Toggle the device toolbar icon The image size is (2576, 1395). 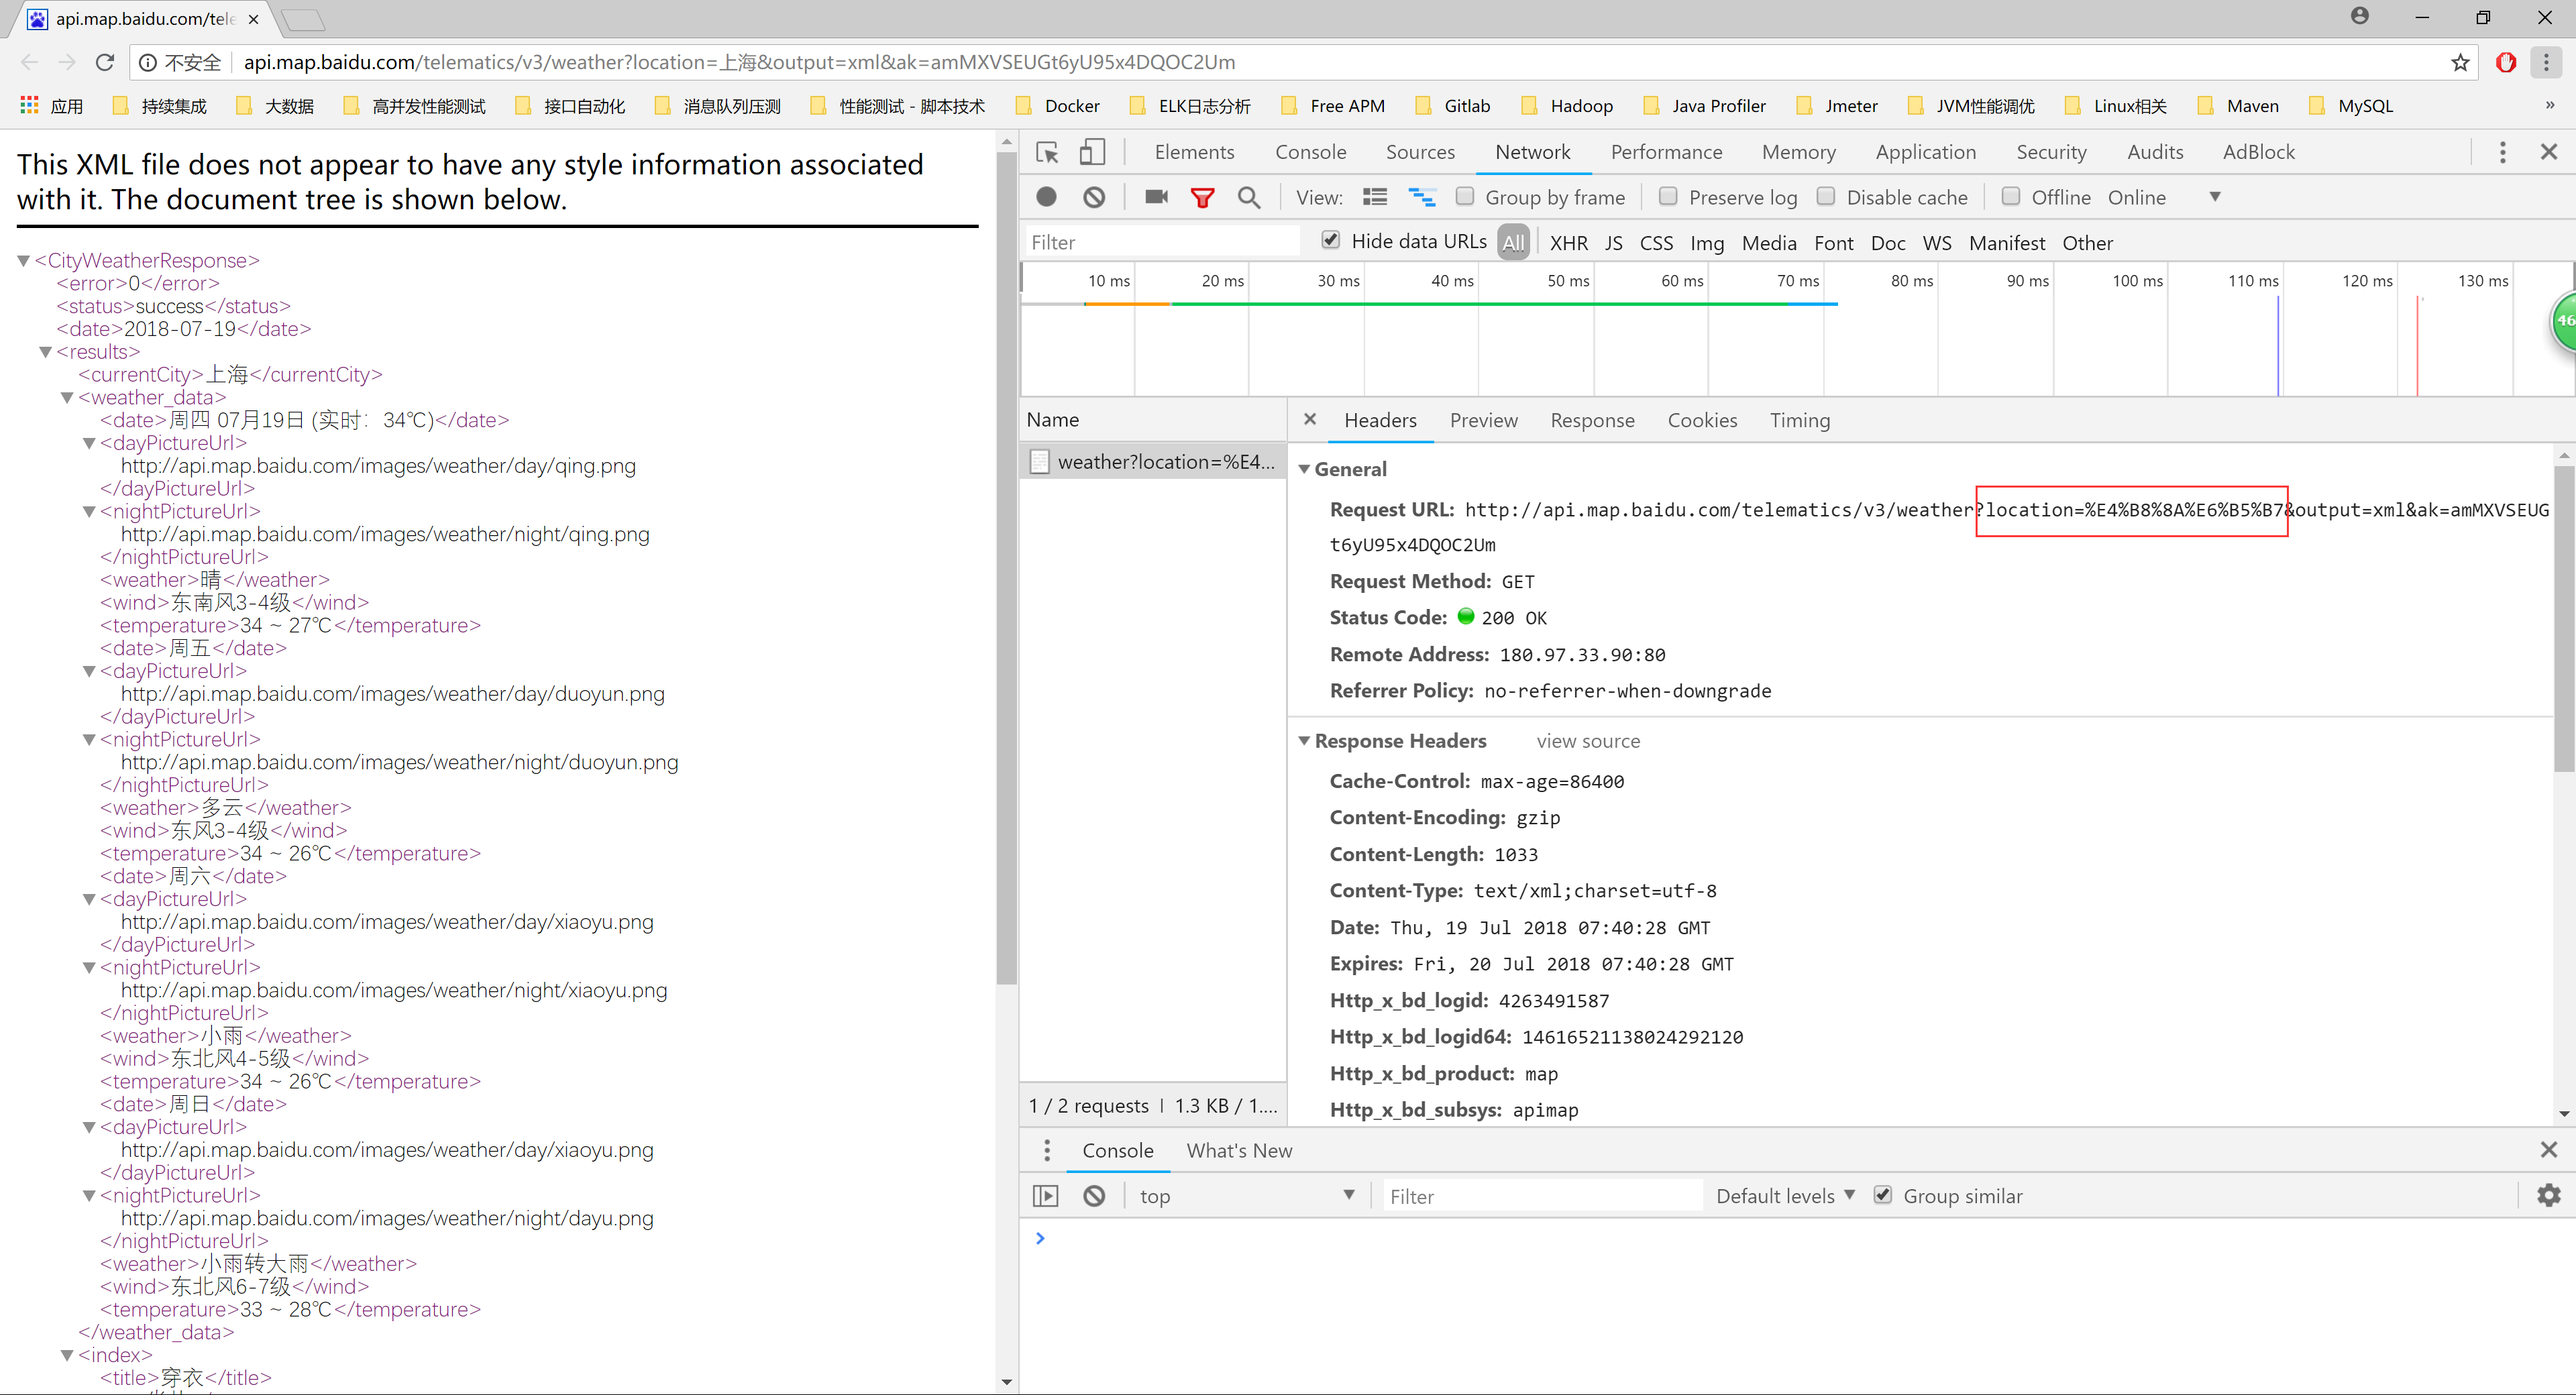[x=1092, y=152]
